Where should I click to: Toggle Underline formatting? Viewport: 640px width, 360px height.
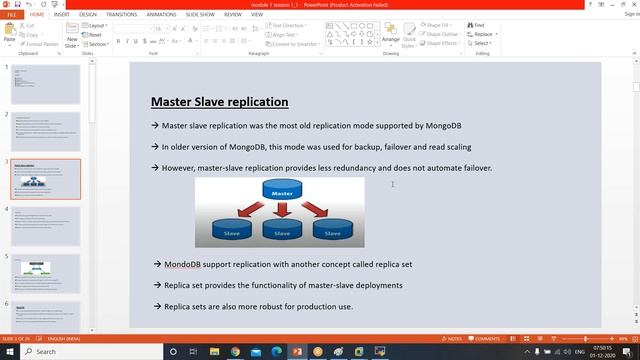(136, 41)
